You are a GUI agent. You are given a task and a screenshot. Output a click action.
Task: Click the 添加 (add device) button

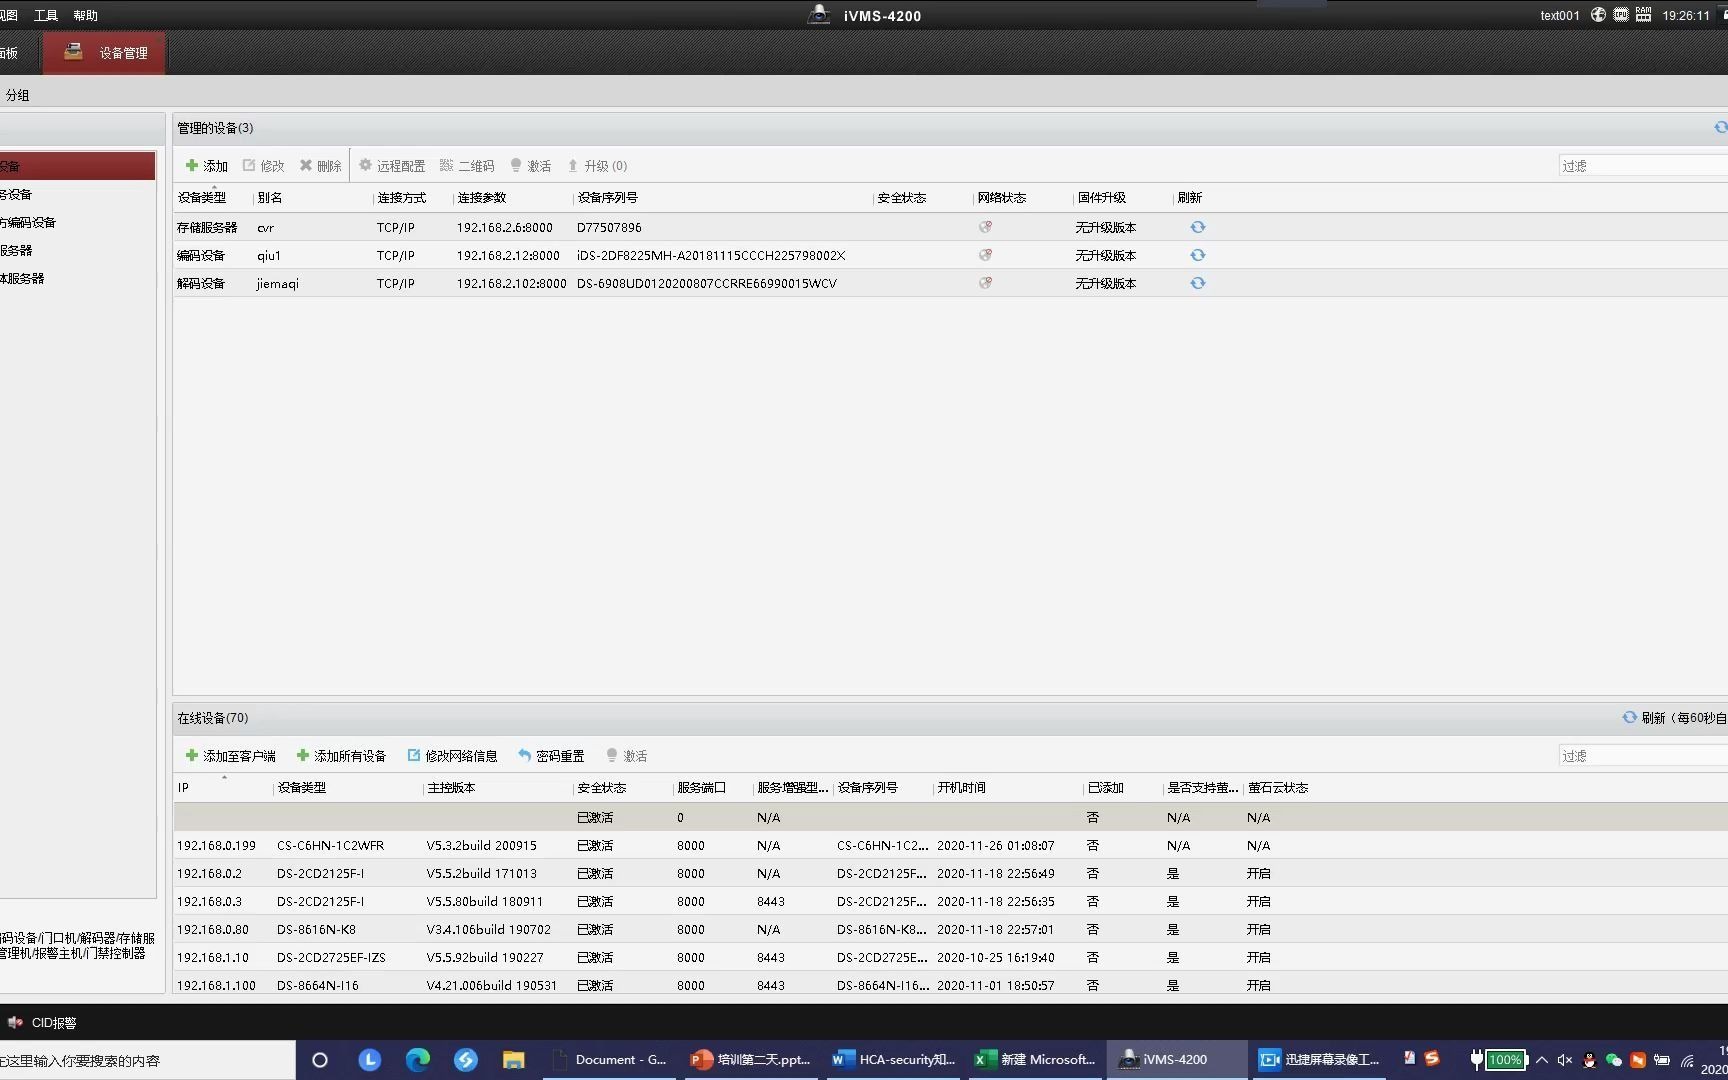[207, 166]
